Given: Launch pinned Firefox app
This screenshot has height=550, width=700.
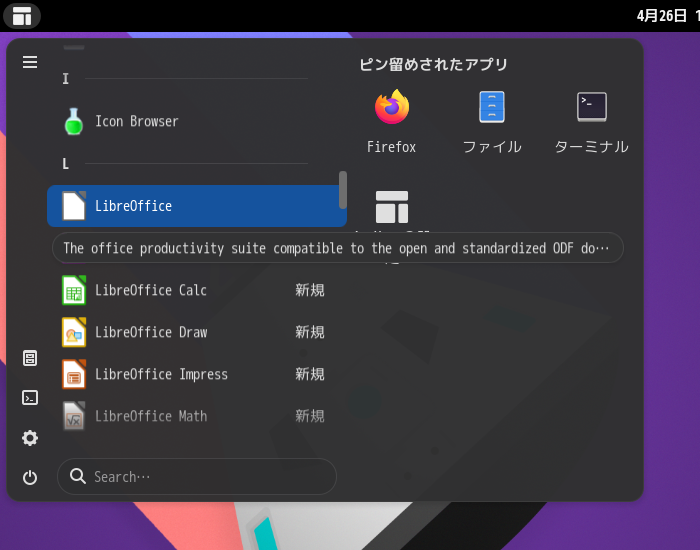Looking at the screenshot, I should pos(392,121).
